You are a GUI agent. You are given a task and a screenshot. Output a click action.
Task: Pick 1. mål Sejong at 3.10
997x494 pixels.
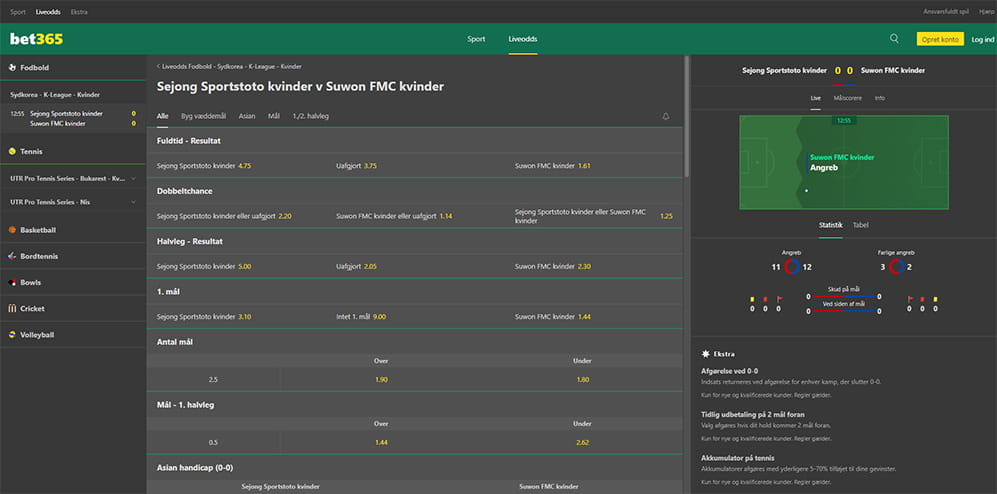[236, 317]
